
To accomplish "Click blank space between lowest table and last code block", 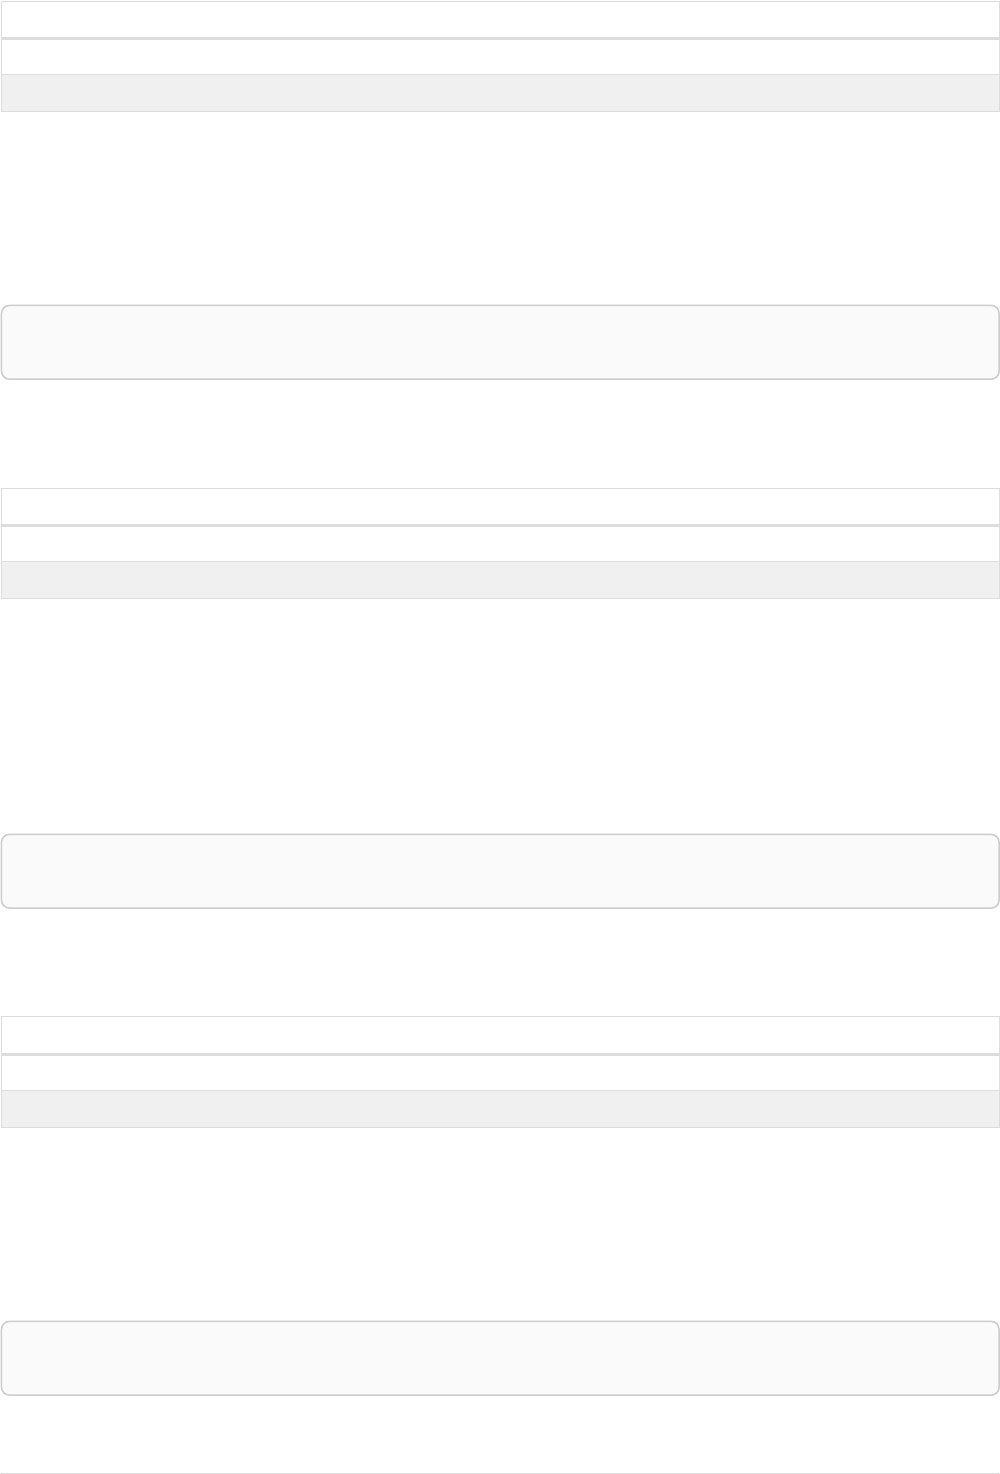I will 500,1224.
